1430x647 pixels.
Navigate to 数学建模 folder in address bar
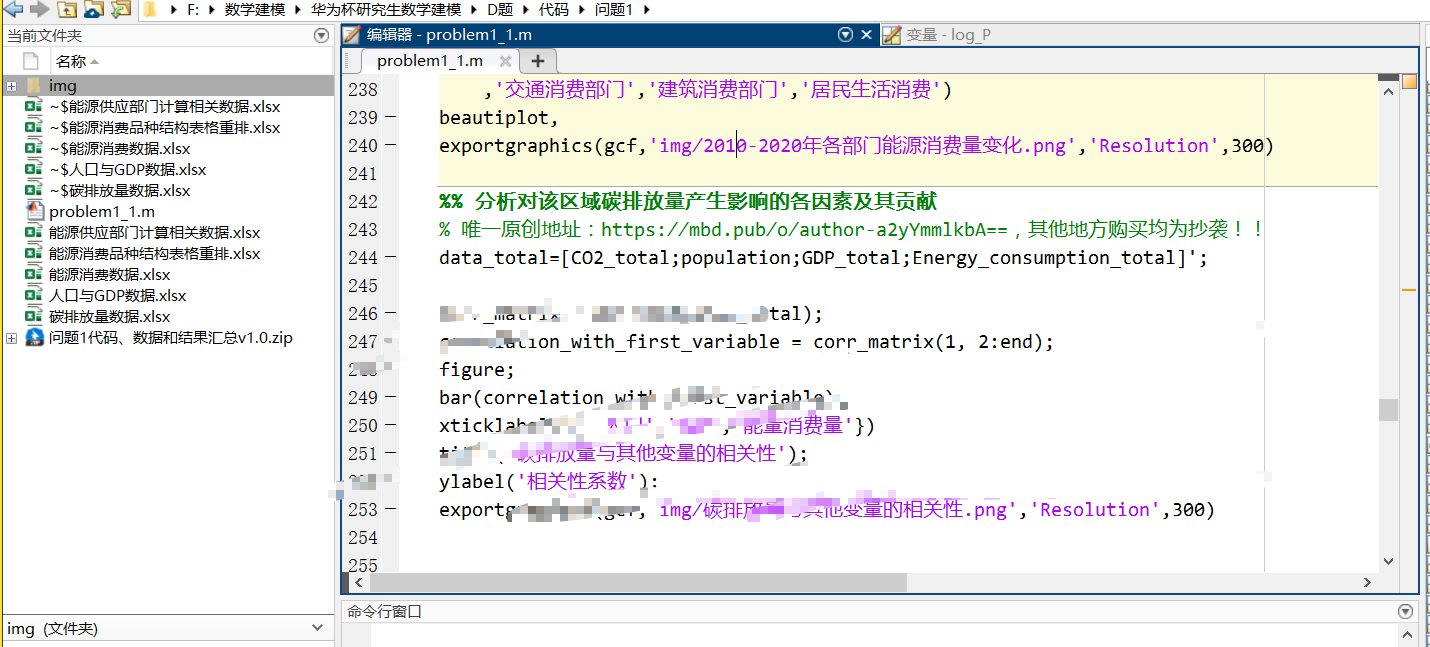pyautogui.click(x=255, y=9)
